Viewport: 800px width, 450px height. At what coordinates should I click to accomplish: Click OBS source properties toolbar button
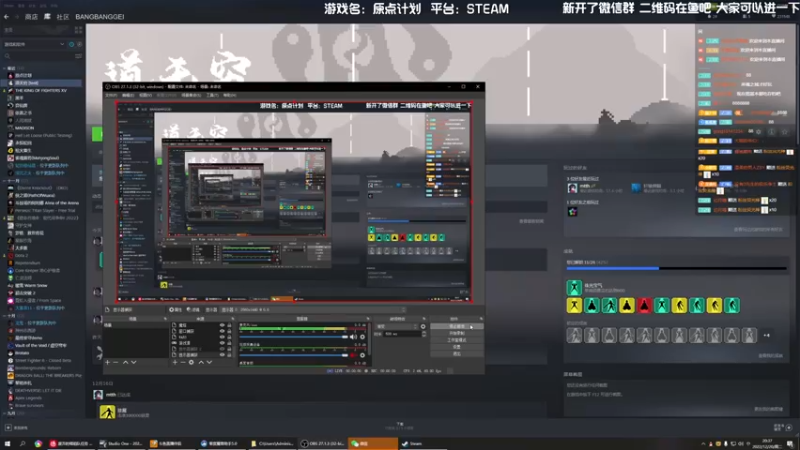pos(176,310)
